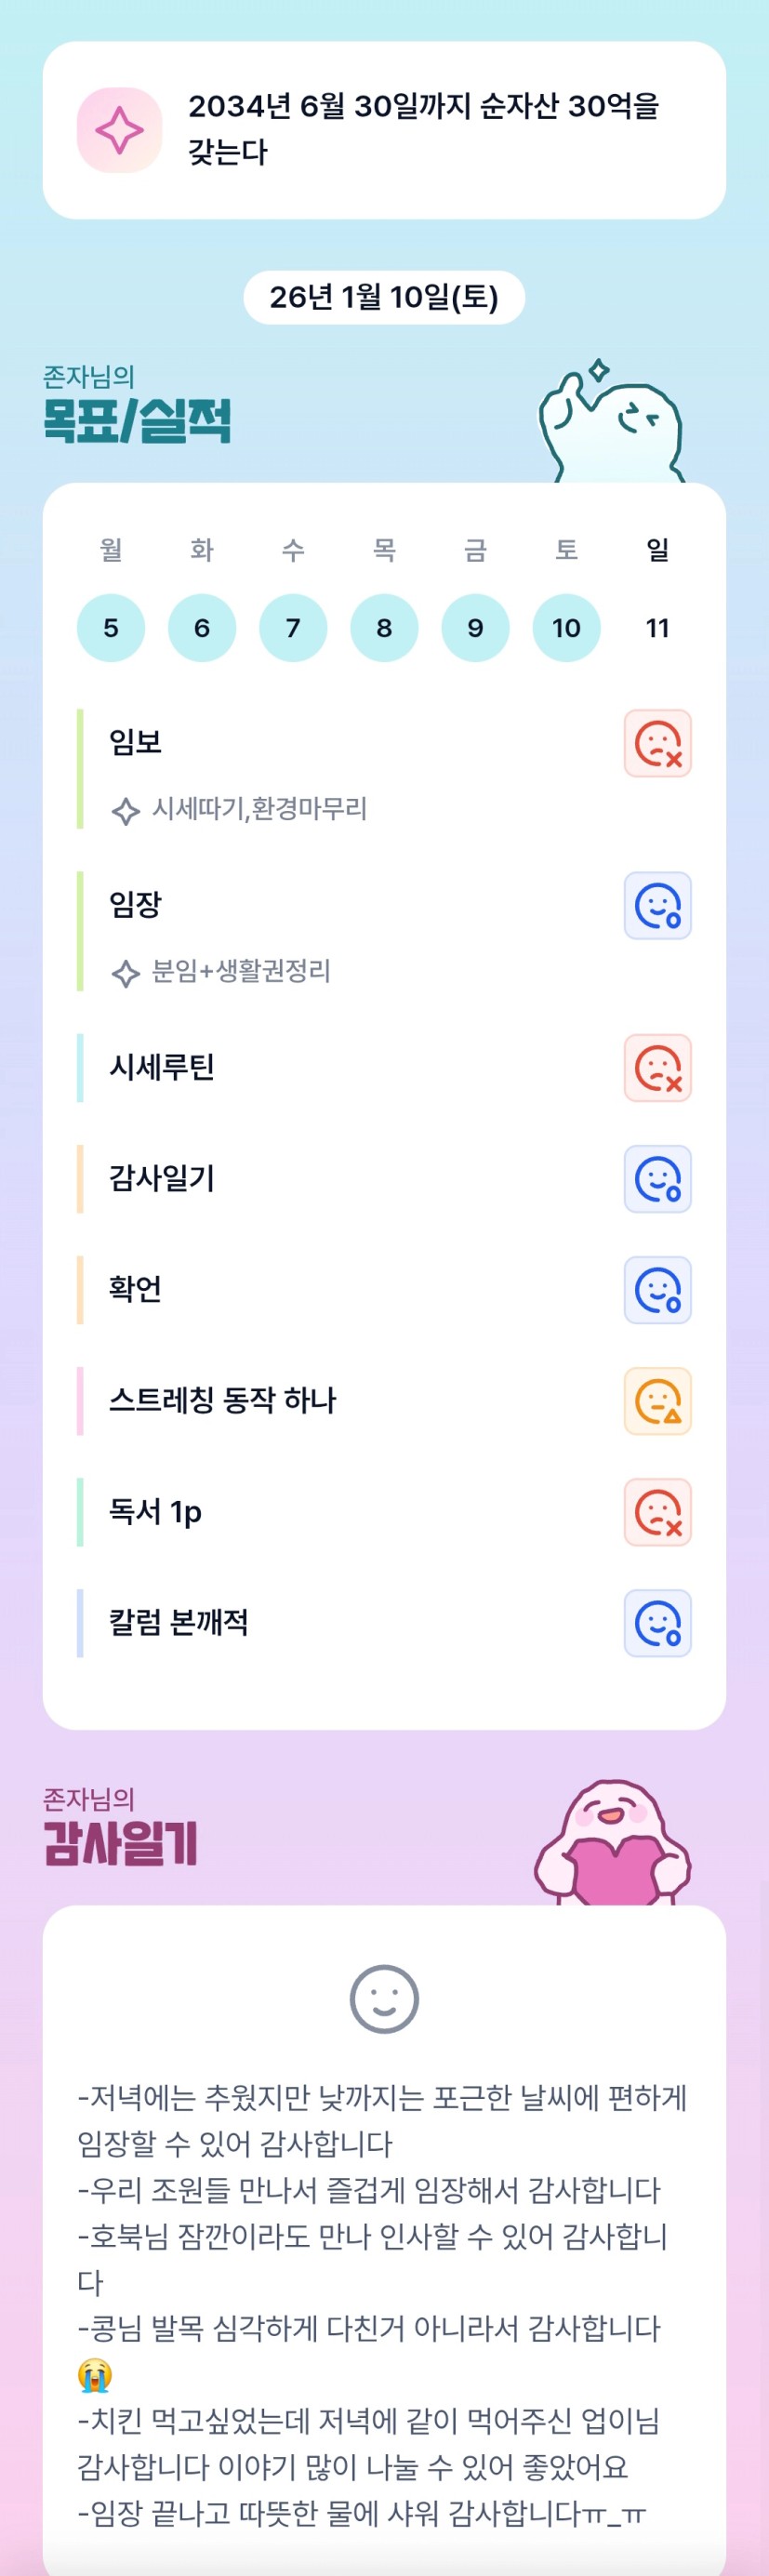Image resolution: width=769 pixels, height=2576 pixels.
Task: Click the 분임+생활권정리 sub-goal text
Action: click(241, 970)
